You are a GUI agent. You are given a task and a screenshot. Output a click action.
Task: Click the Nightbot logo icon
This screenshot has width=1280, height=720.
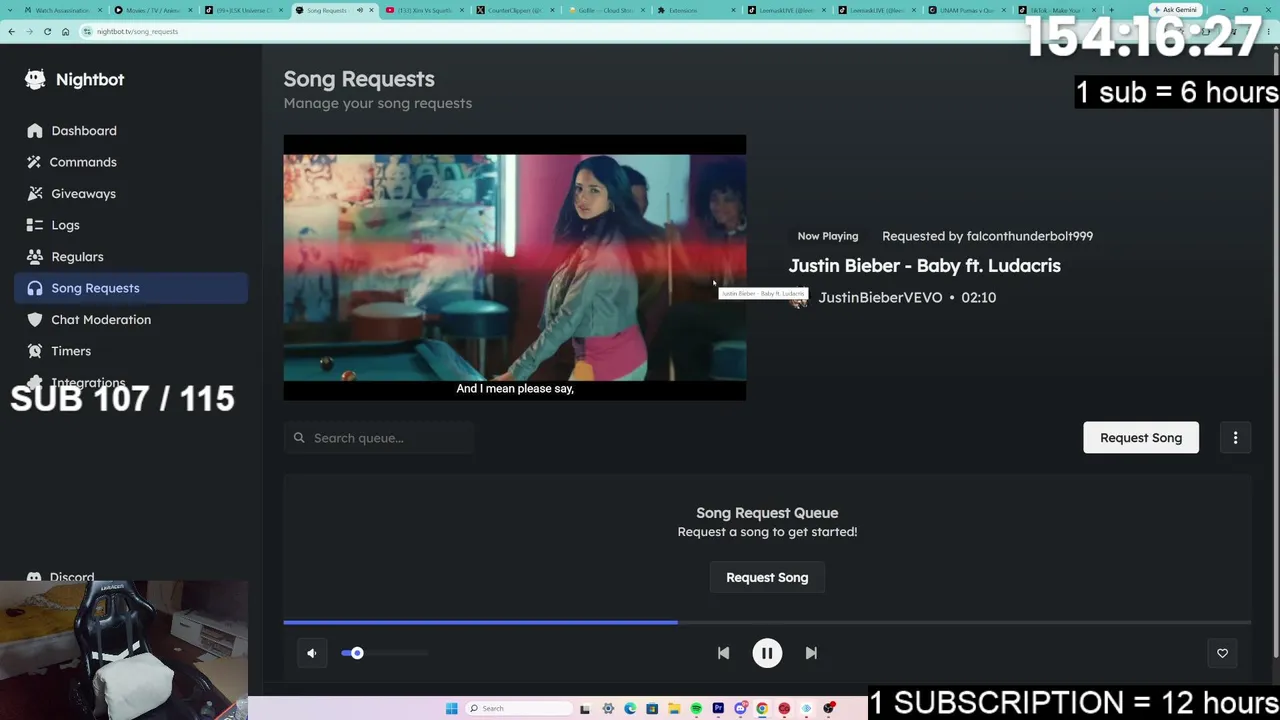click(x=35, y=80)
